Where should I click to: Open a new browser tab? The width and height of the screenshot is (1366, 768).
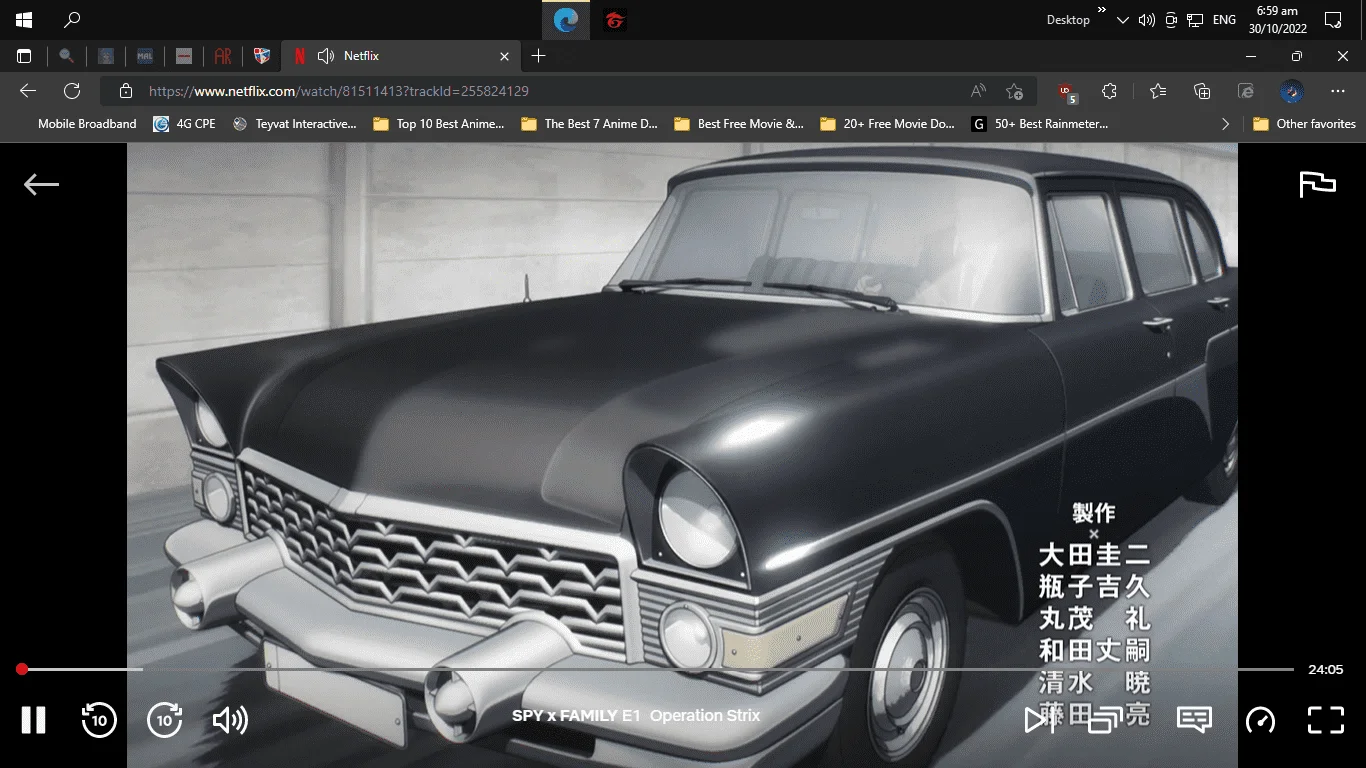point(538,56)
